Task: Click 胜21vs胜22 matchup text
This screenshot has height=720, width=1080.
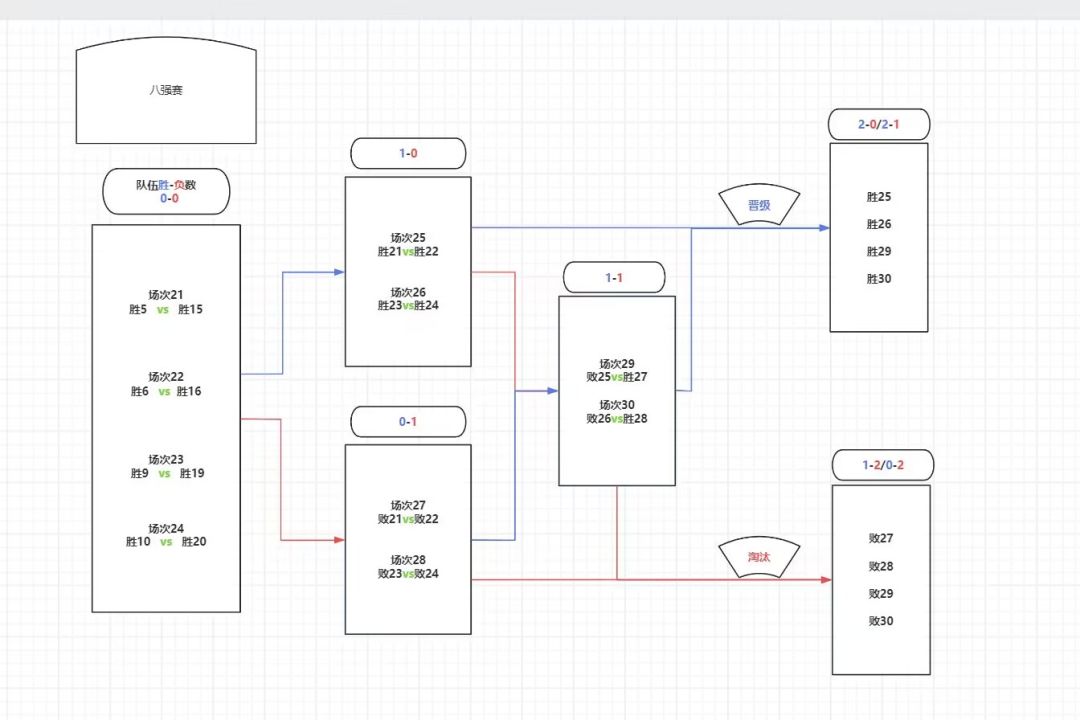Action: click(x=408, y=251)
